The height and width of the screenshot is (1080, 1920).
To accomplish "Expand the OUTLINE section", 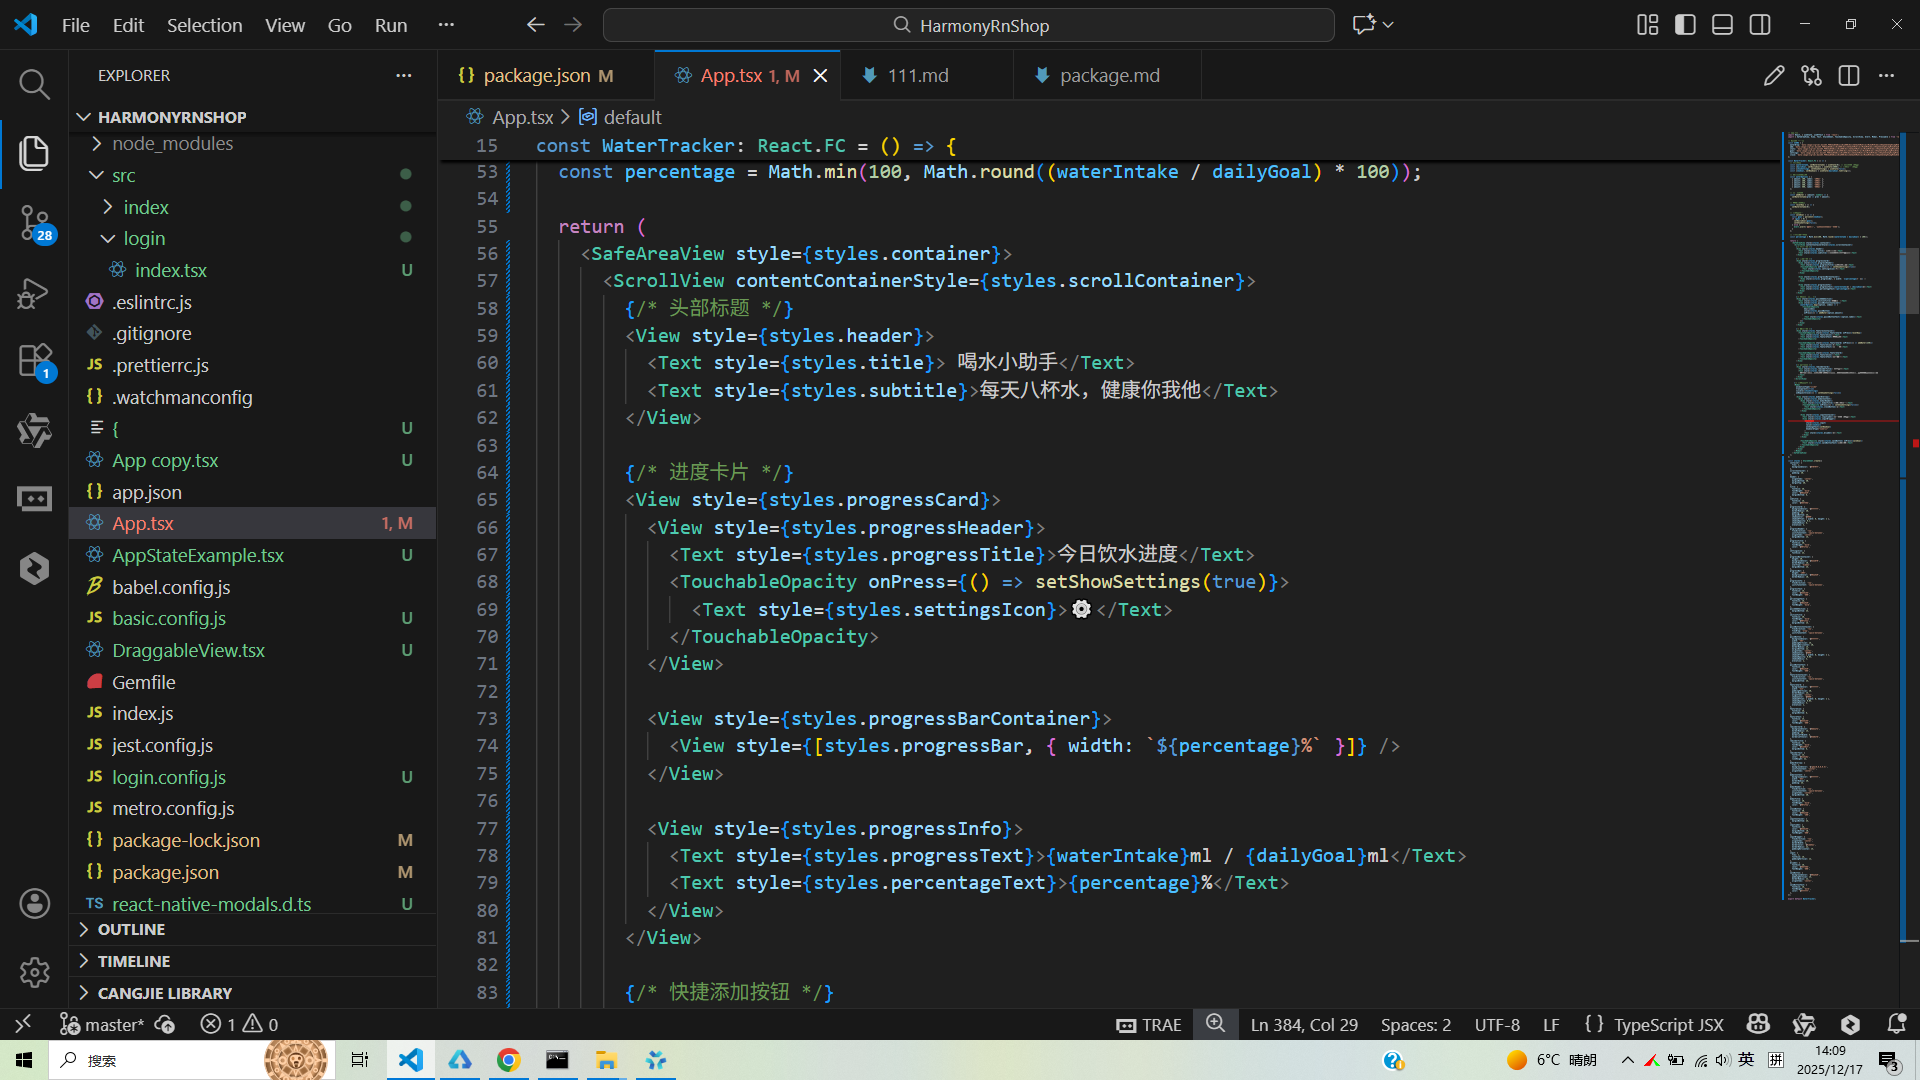I will coord(131,930).
